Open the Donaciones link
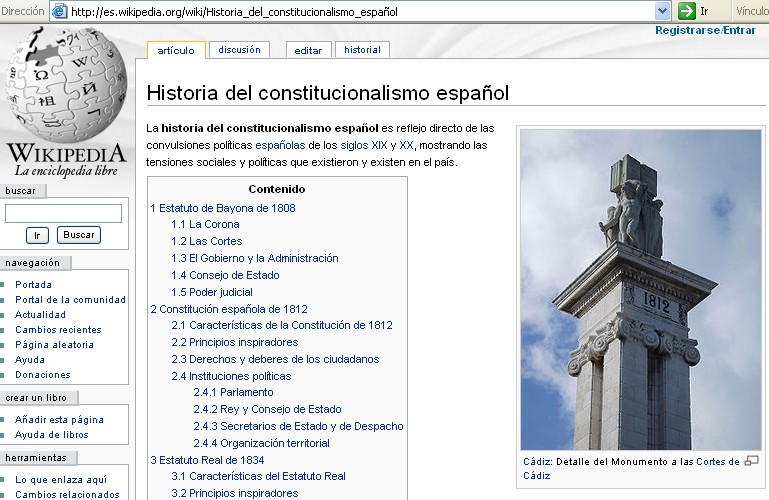The image size is (769, 500). [43, 375]
